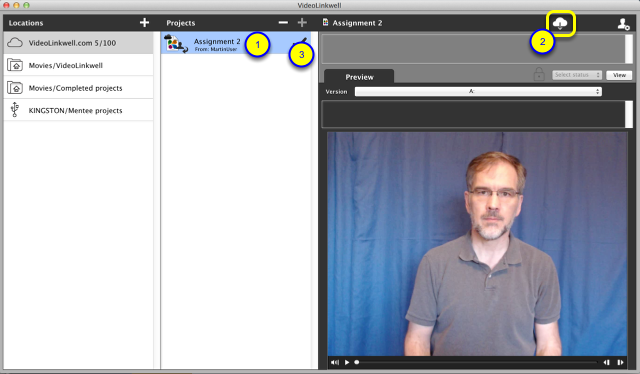Toggle the volume mute speaker icon
This screenshot has height=374, width=640.
pos(335,362)
